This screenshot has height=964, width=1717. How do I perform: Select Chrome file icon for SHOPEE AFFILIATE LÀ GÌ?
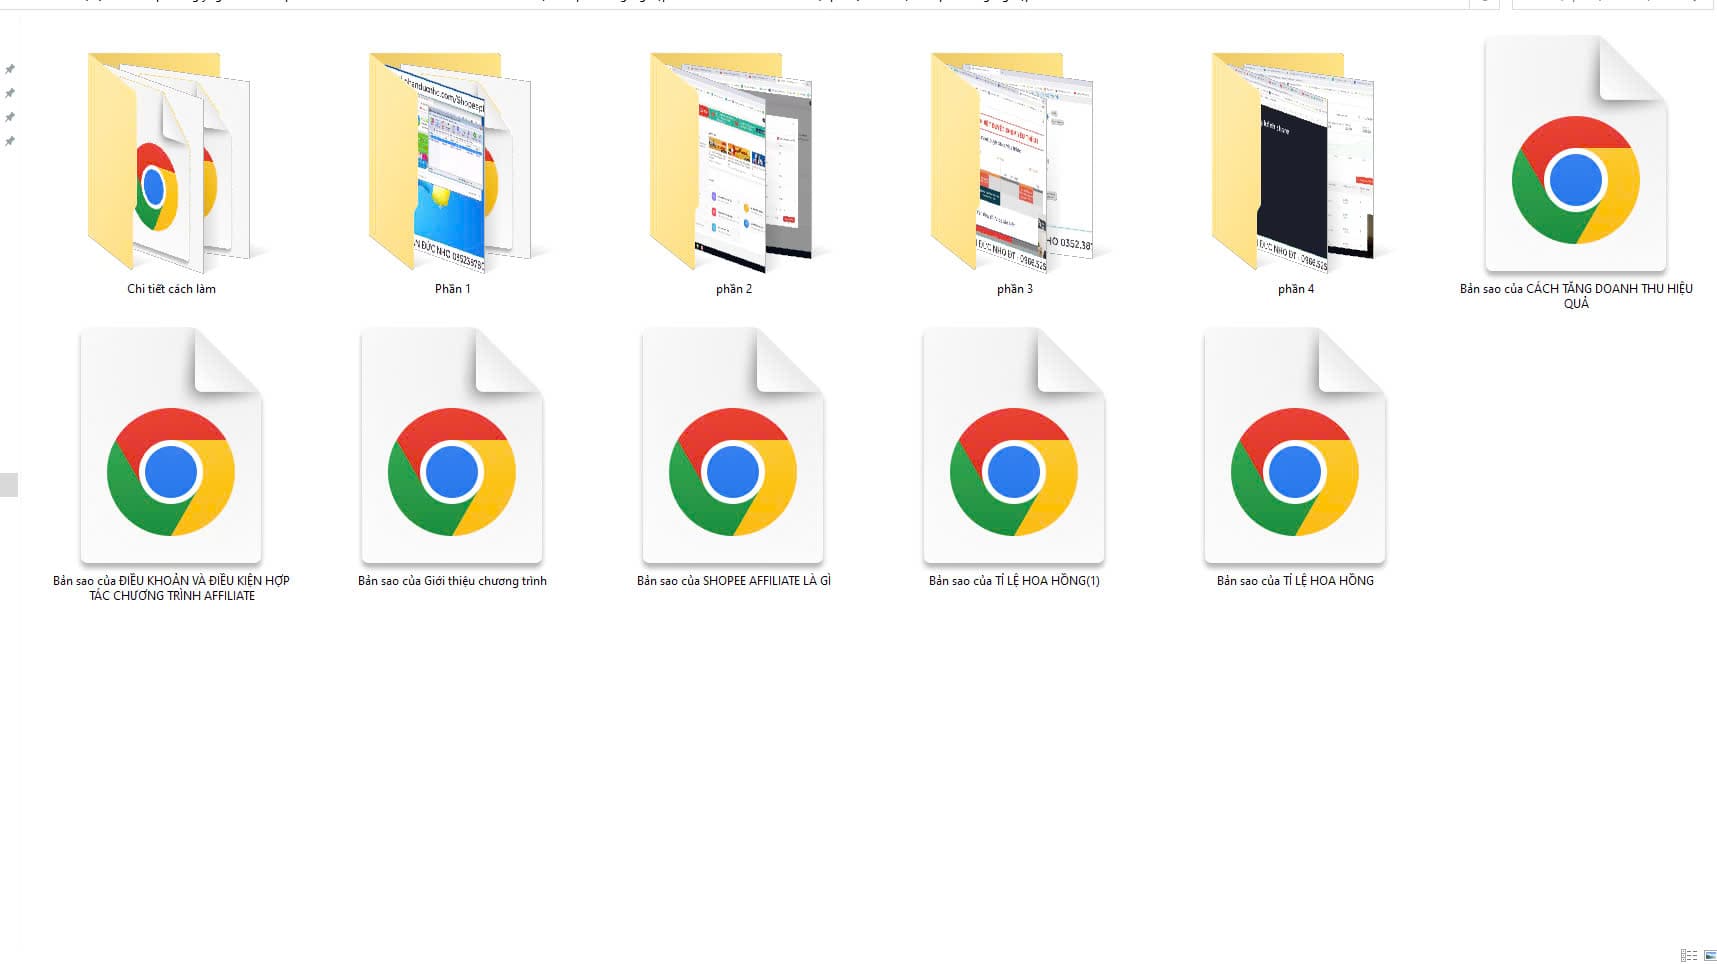(x=733, y=446)
